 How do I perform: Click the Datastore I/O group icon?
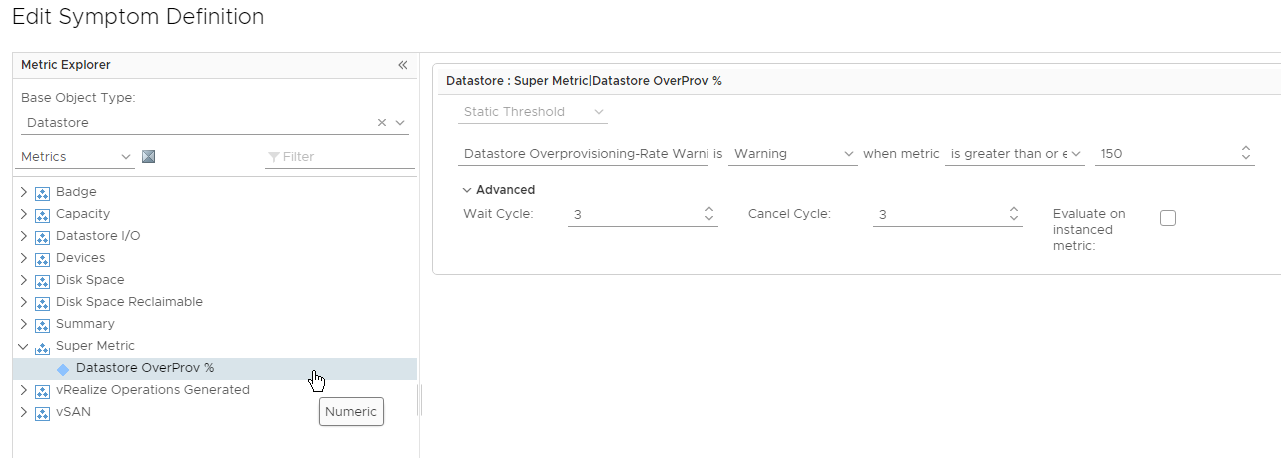(42, 236)
